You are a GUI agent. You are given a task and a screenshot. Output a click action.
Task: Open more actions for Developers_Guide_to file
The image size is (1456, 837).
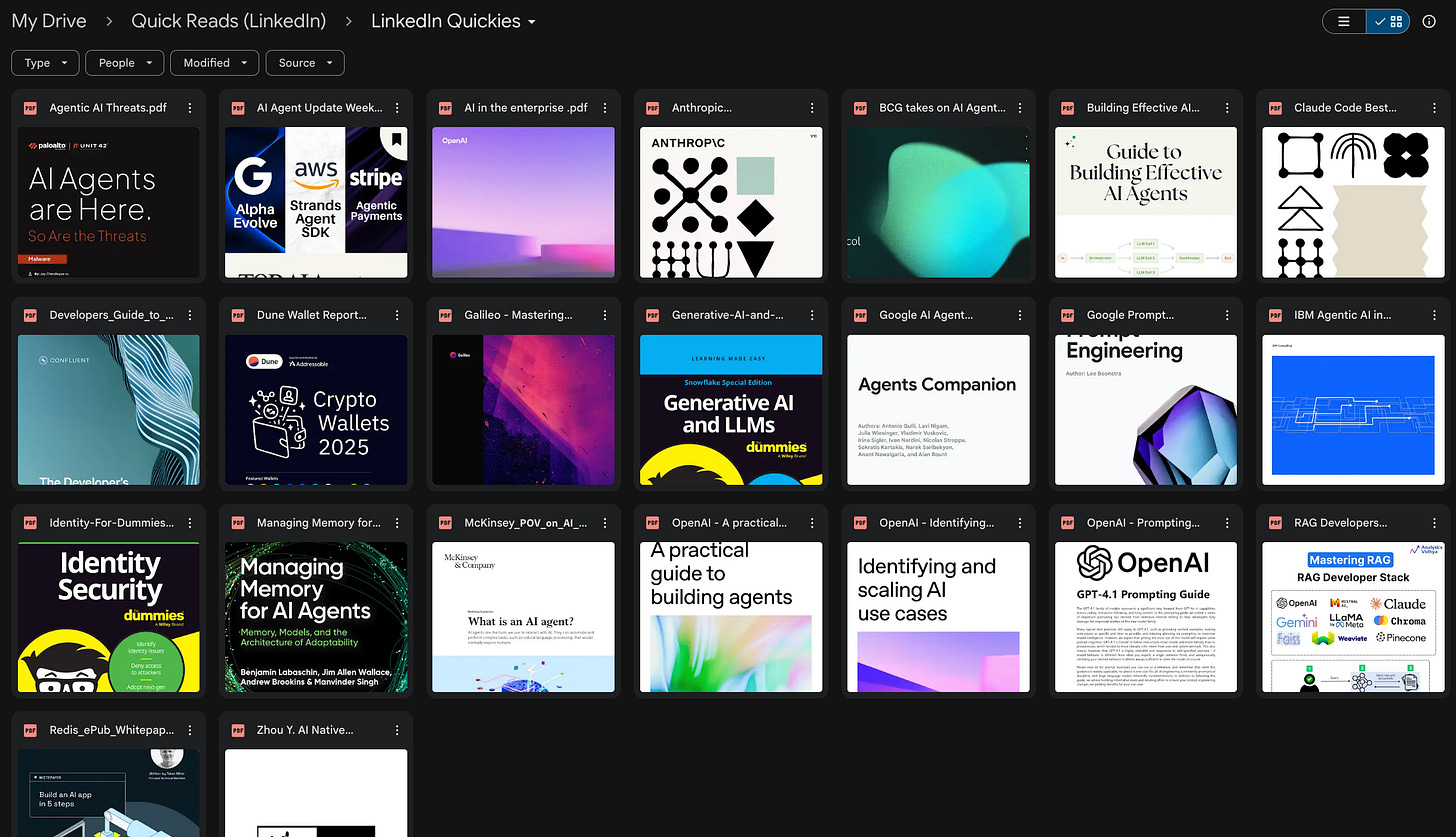pyautogui.click(x=190, y=315)
